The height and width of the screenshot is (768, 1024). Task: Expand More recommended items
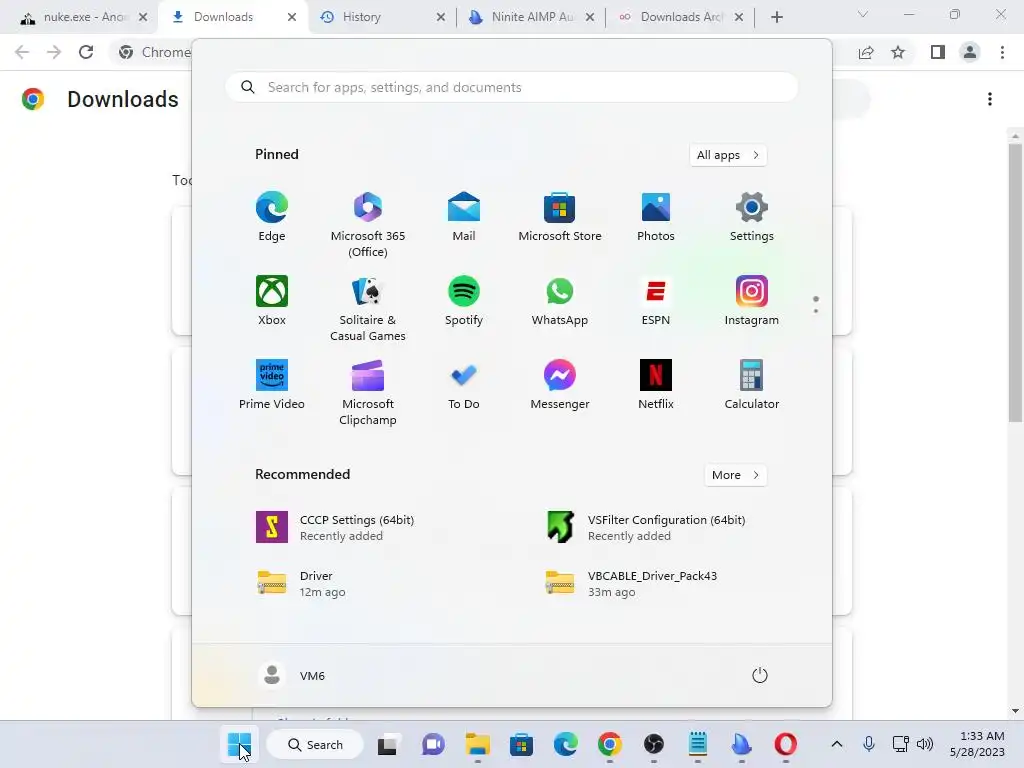click(x=735, y=475)
